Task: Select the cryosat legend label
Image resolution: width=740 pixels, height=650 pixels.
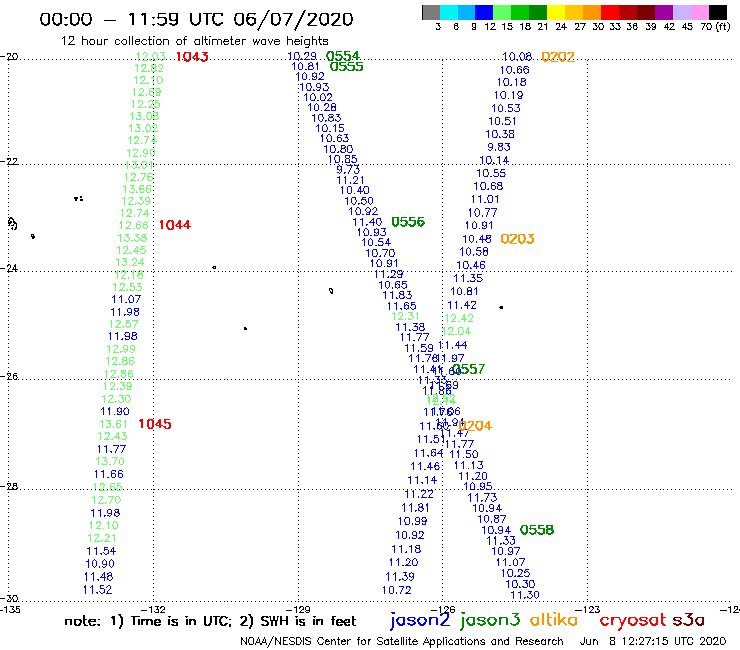Action: (633, 620)
